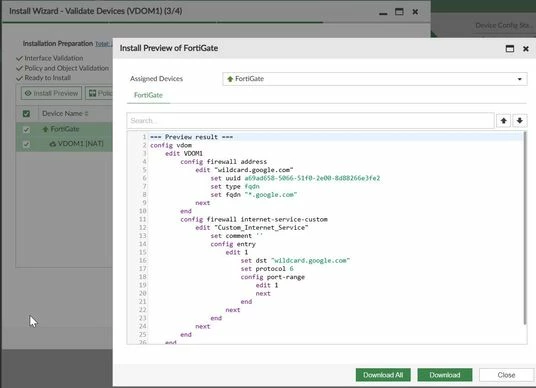536x388 pixels.
Task: Select FortiGate row in device list
Action: click(x=64, y=129)
